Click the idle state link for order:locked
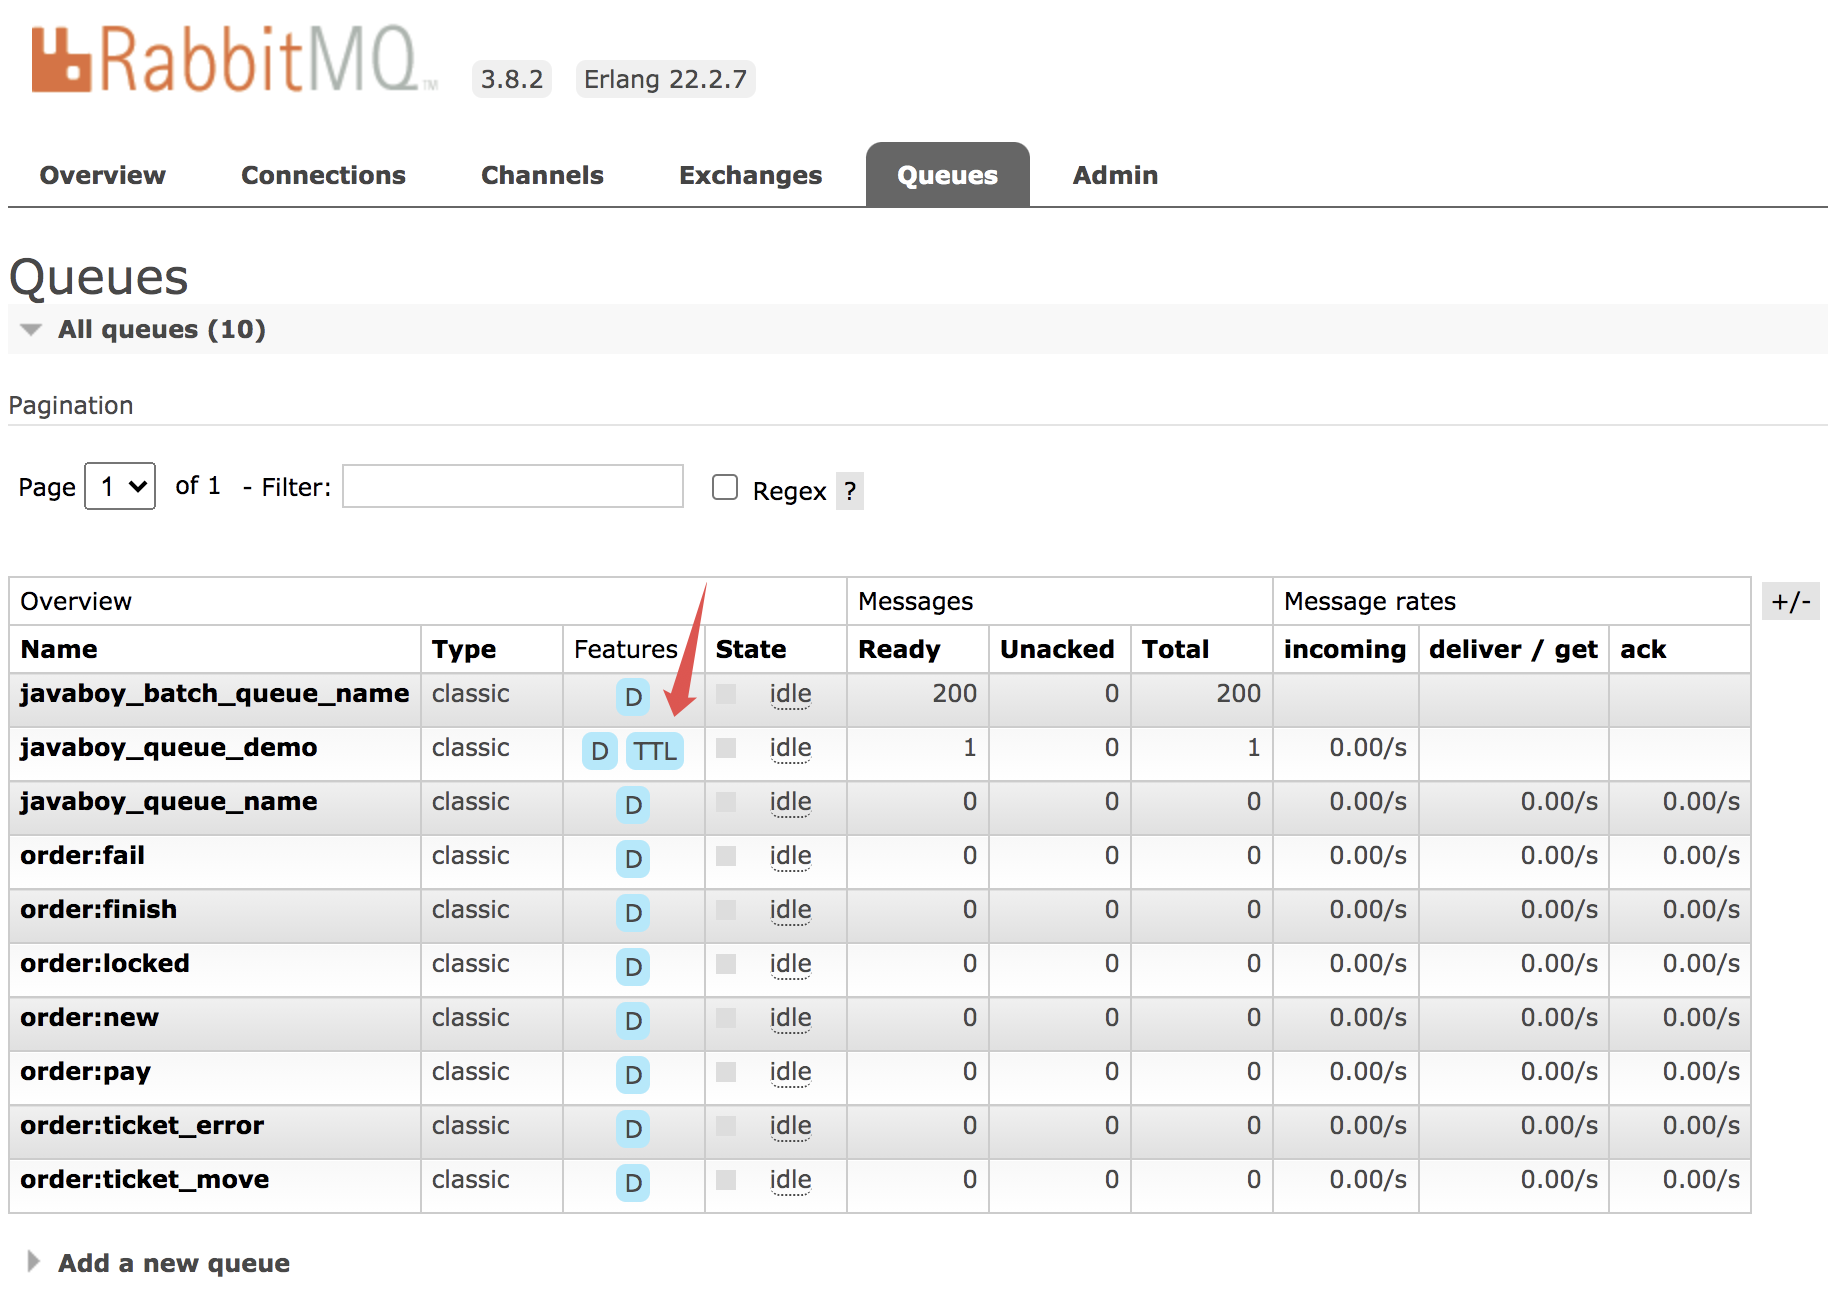Screen dimensions: 1828x1294 coord(789,963)
